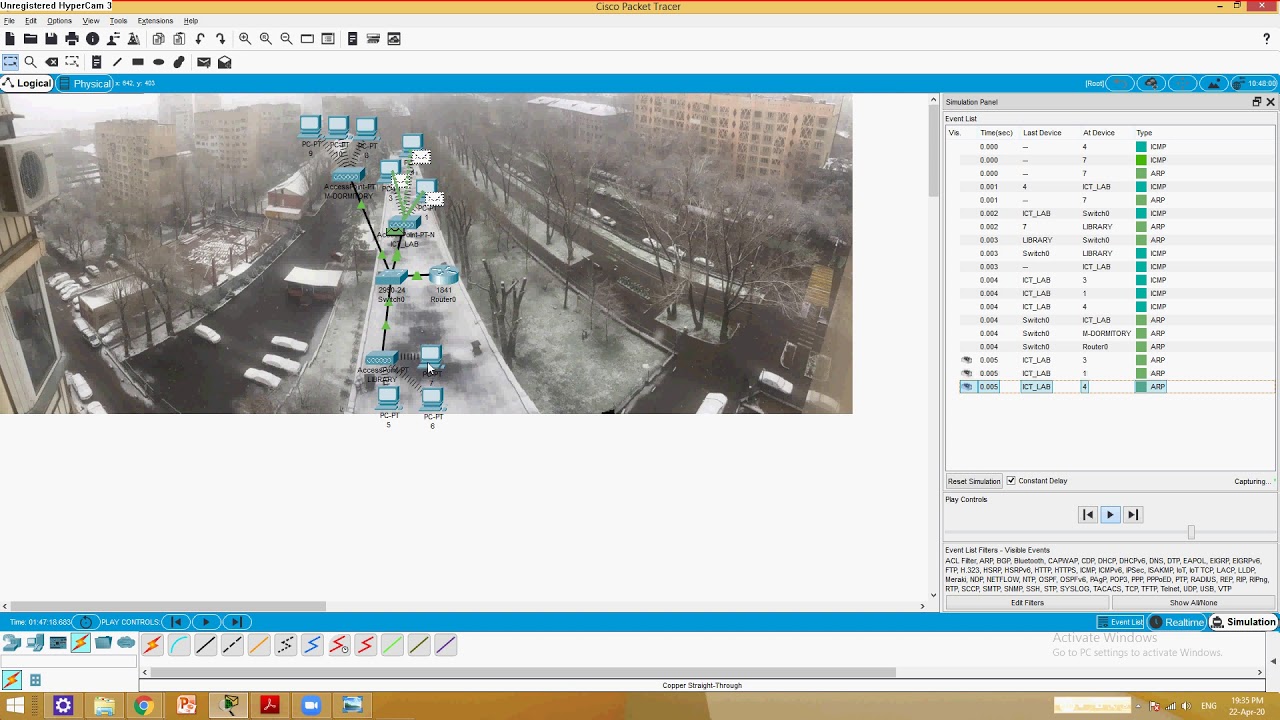1280x720 pixels.
Task: Click the Paste icon in toolbar
Action: click(179, 39)
